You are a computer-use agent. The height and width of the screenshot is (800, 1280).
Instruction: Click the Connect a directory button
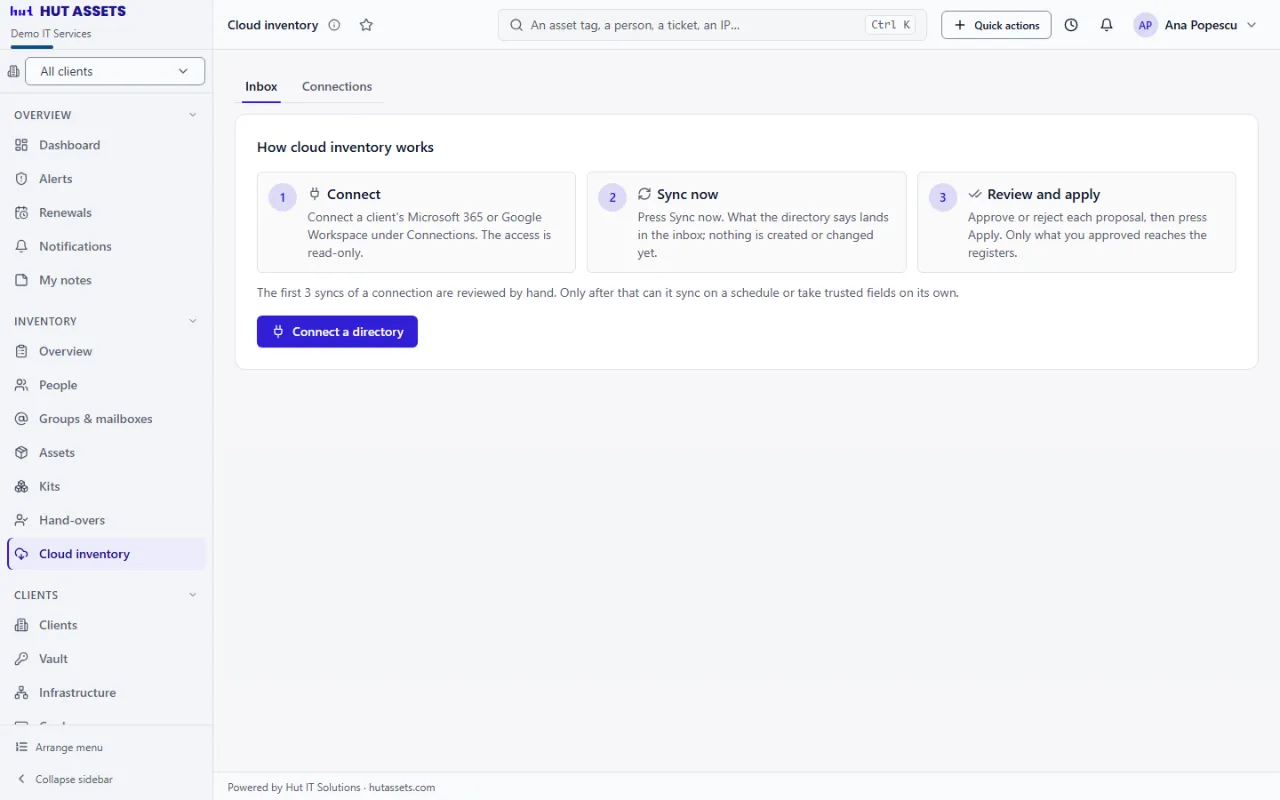point(337,332)
